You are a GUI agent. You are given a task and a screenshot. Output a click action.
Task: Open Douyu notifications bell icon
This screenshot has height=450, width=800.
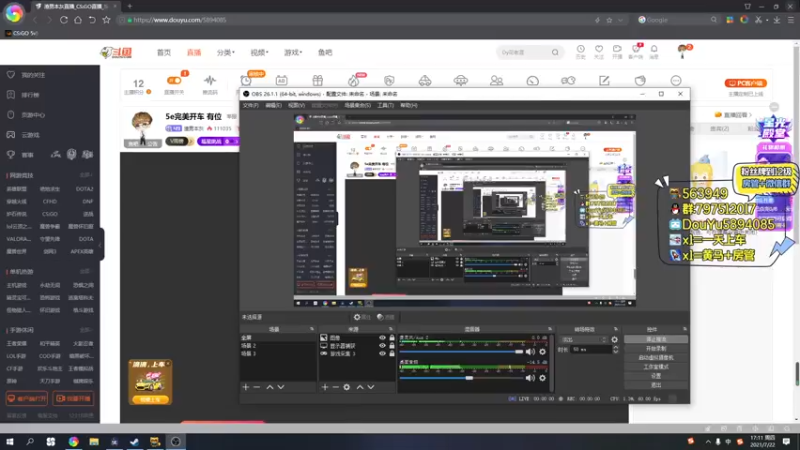(654, 49)
